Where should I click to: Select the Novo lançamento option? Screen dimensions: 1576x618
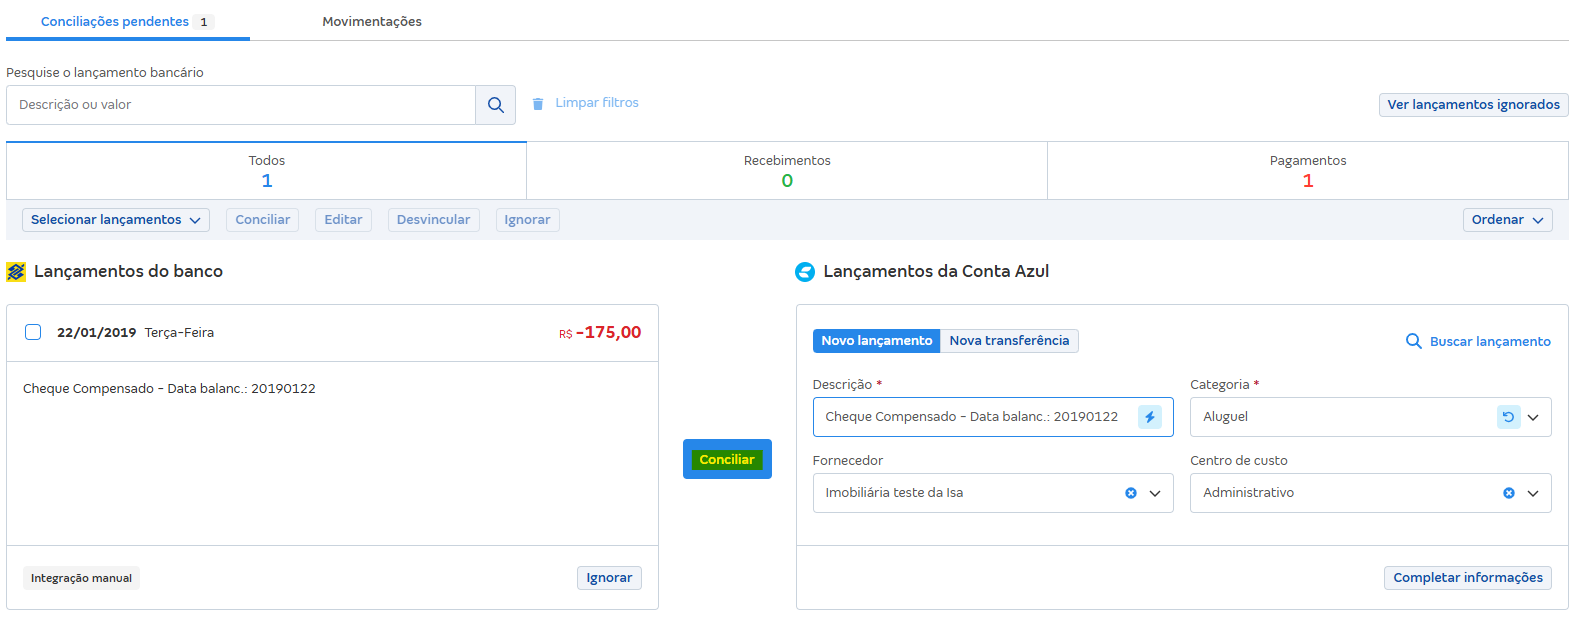876,341
